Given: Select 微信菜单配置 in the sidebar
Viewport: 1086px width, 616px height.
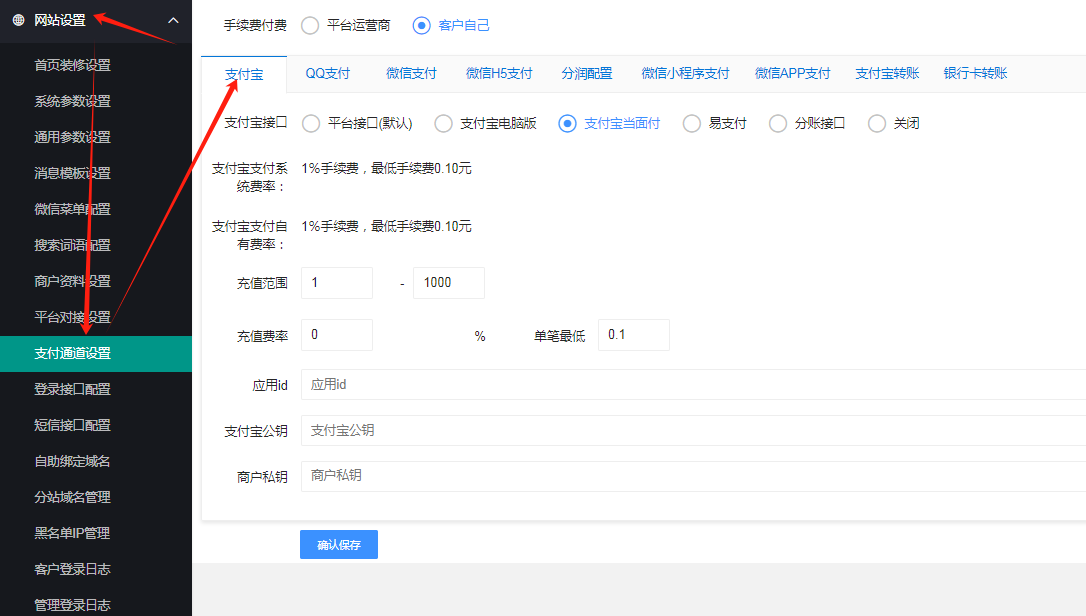Looking at the screenshot, I should 73,209.
